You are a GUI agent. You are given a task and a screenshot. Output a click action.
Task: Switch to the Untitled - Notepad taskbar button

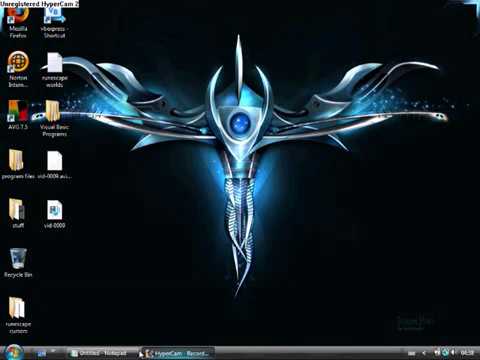click(x=102, y=353)
